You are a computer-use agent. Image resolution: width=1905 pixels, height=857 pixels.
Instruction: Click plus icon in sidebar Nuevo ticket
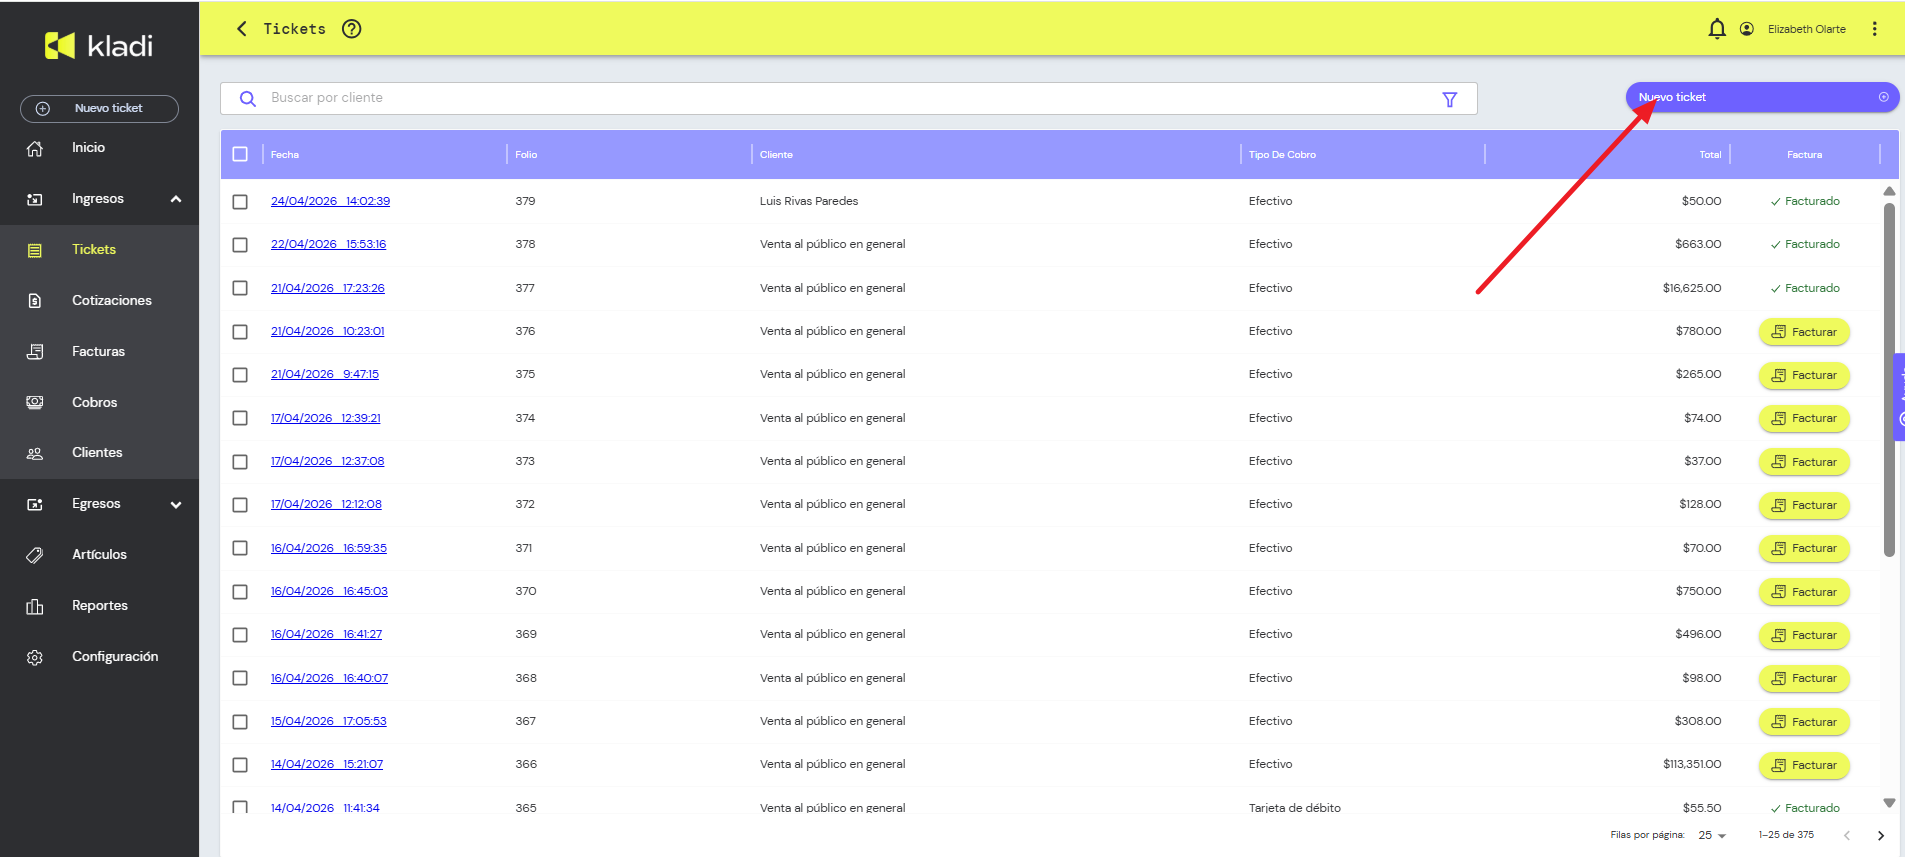click(x=43, y=108)
